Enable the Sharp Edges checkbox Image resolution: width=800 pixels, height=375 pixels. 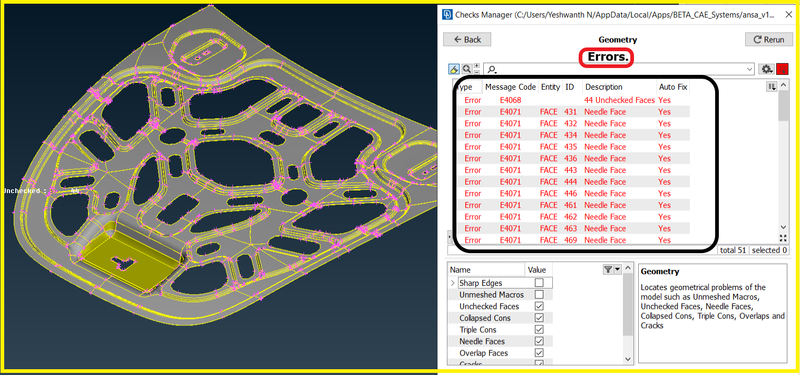coord(539,283)
